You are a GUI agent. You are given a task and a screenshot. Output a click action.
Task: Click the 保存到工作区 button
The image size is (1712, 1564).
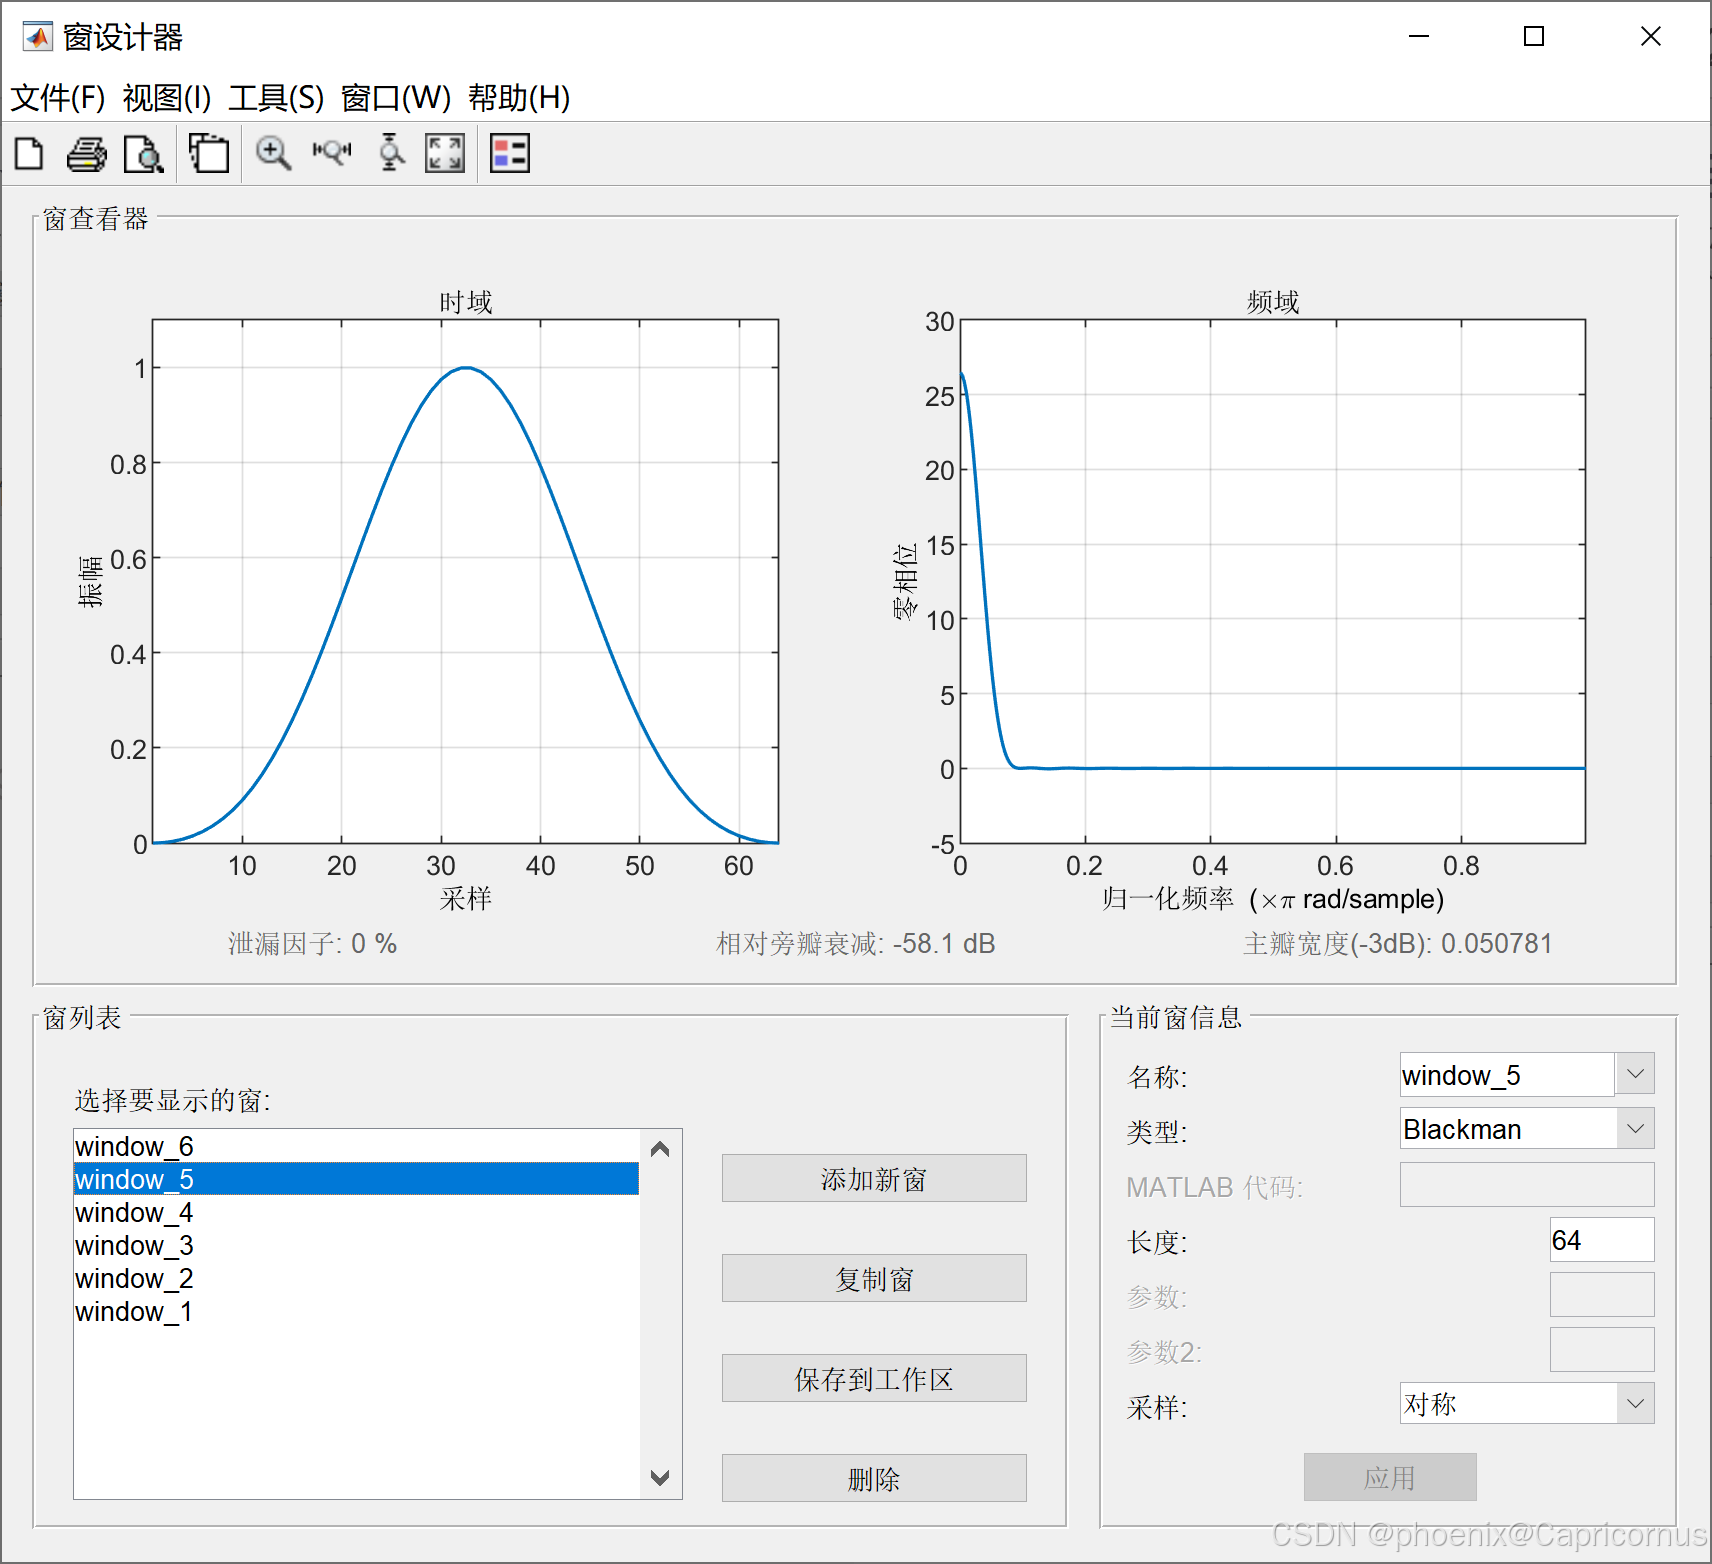(x=874, y=1379)
